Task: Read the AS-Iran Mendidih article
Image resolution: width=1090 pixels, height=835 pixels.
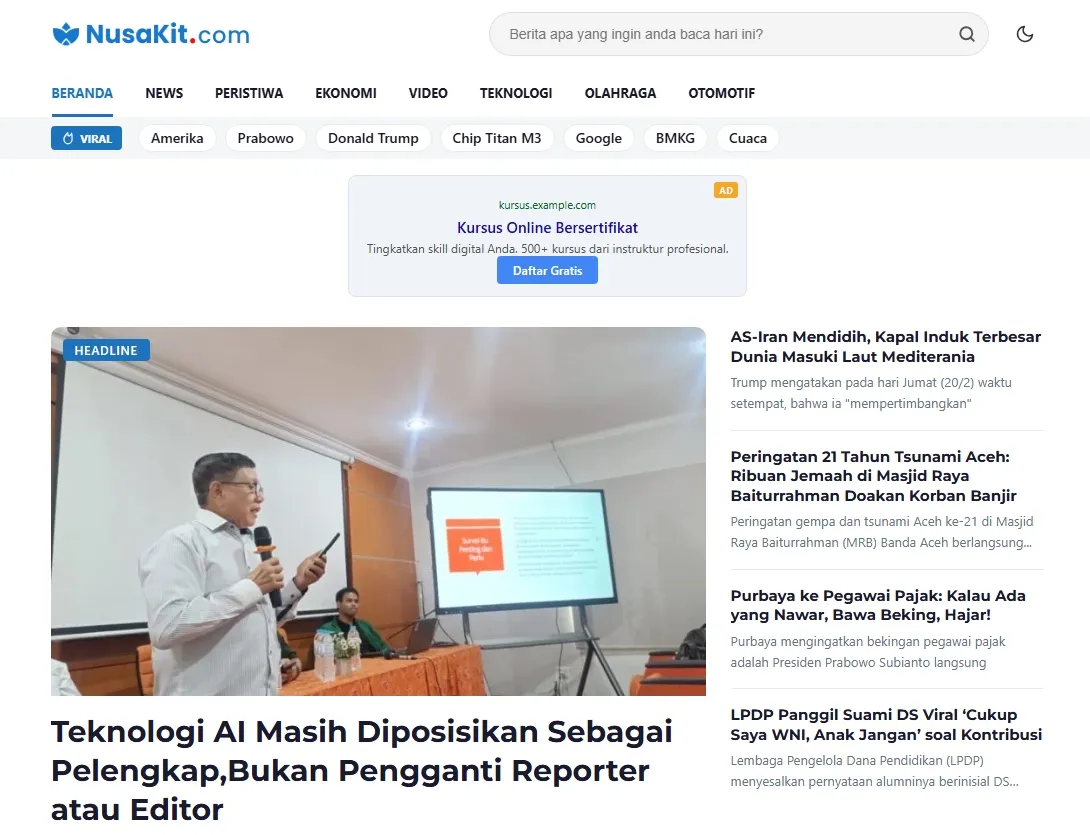Action: 885,346
